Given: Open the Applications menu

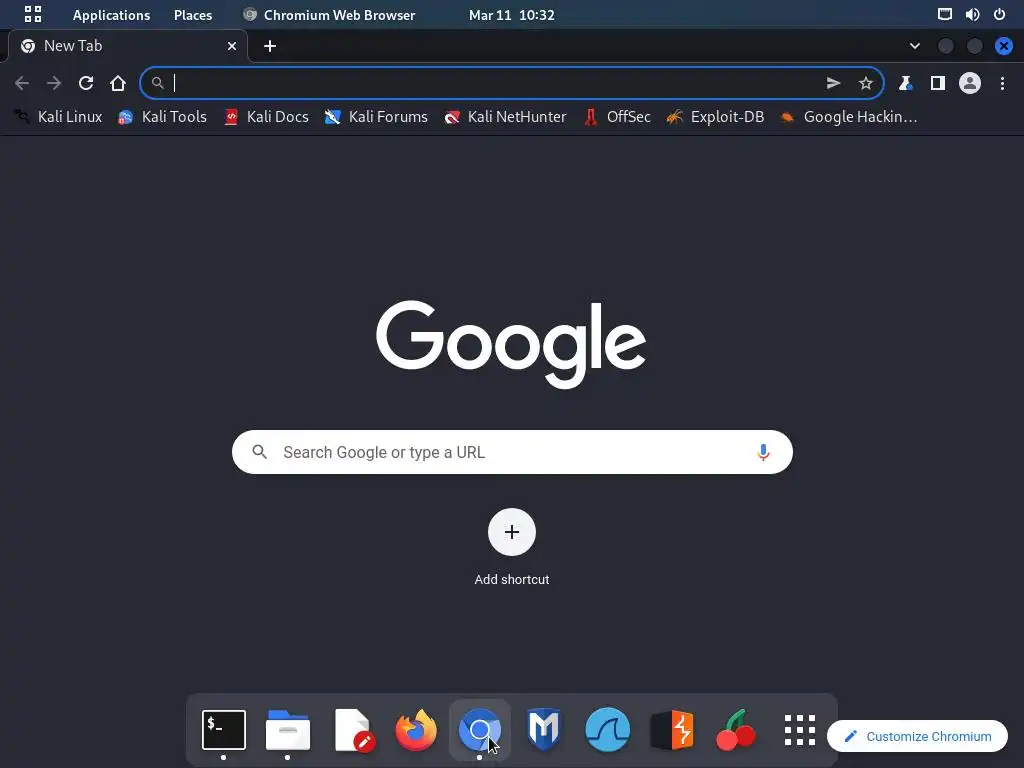Looking at the screenshot, I should click(x=111, y=14).
